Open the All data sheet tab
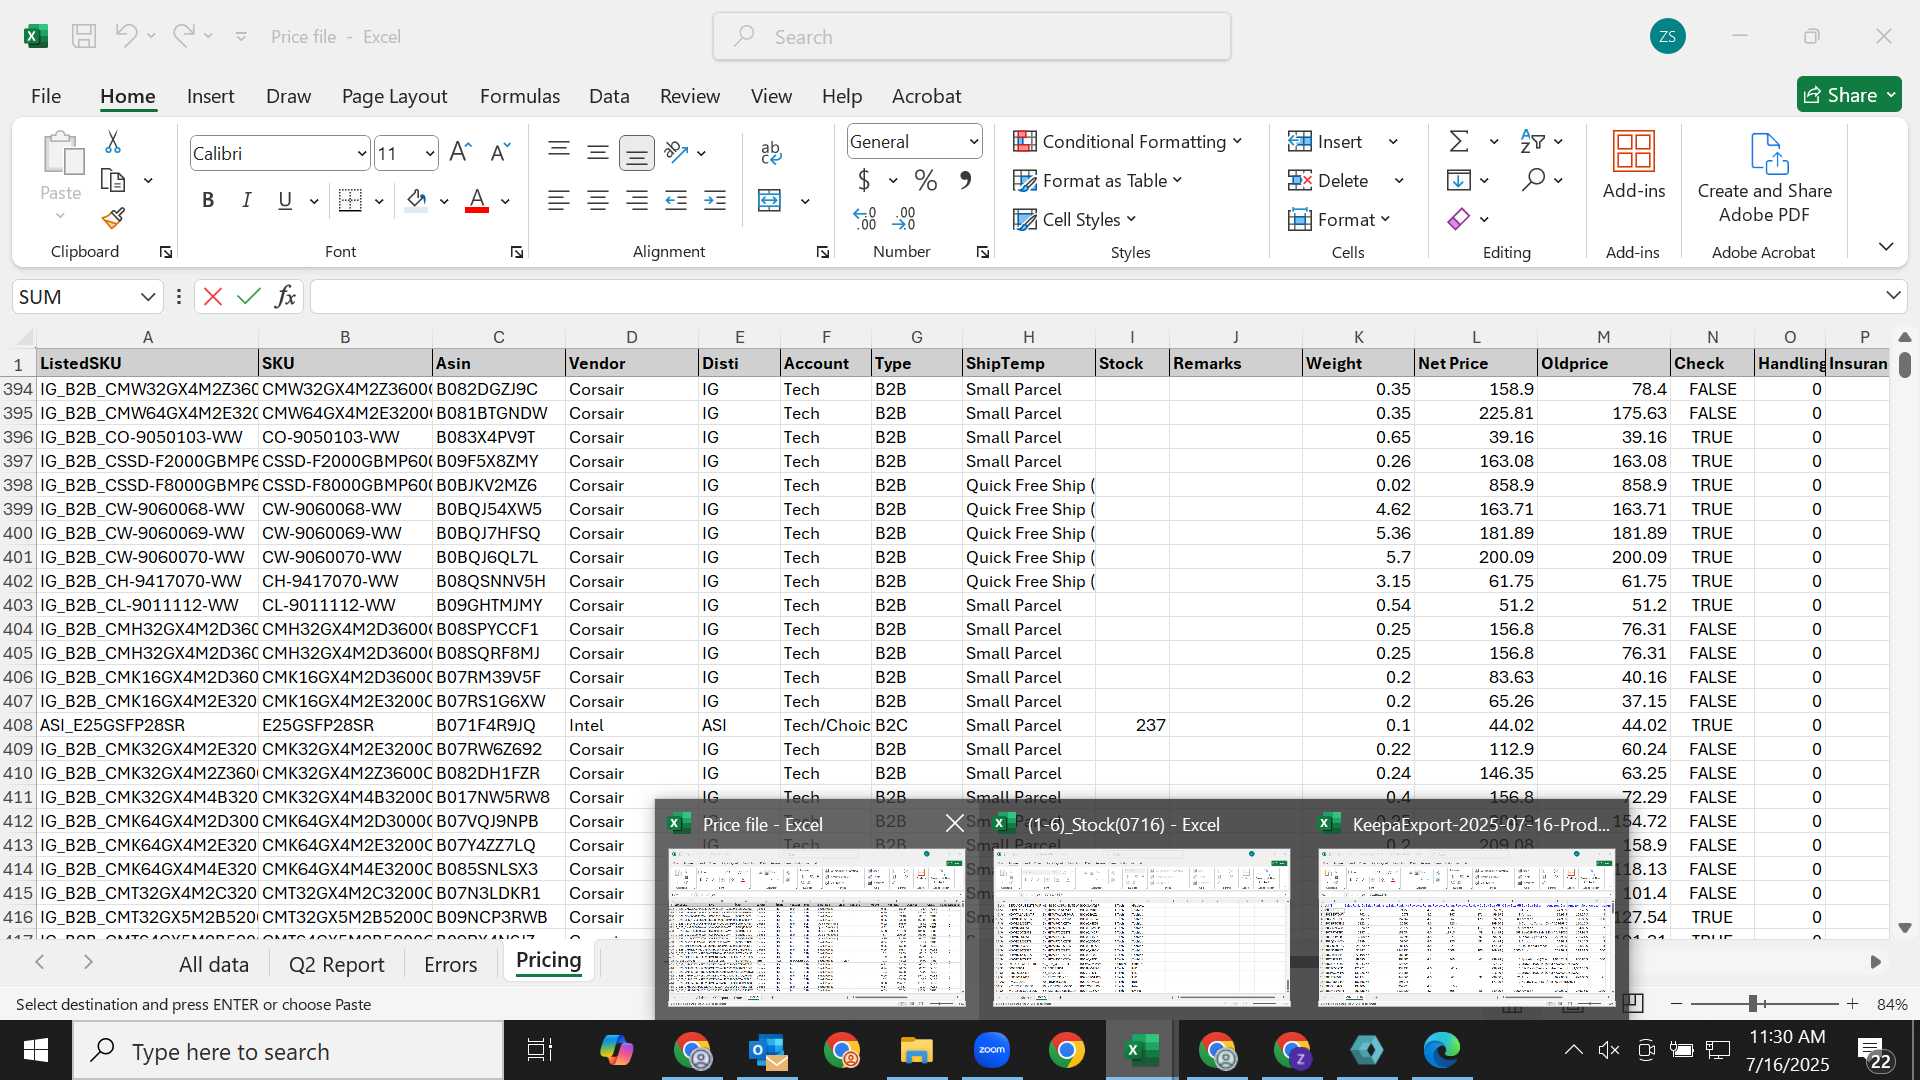The width and height of the screenshot is (1920, 1080). (x=213, y=964)
